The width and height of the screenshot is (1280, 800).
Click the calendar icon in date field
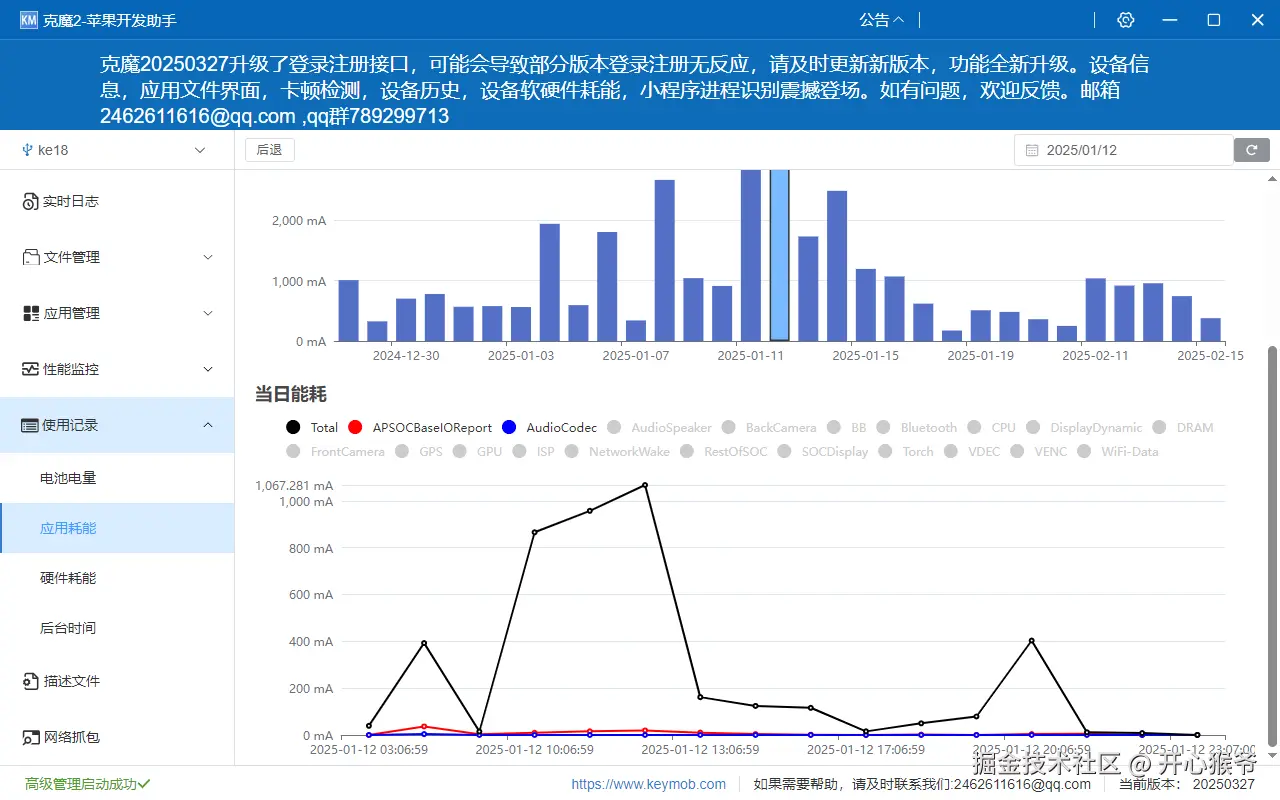point(1032,150)
